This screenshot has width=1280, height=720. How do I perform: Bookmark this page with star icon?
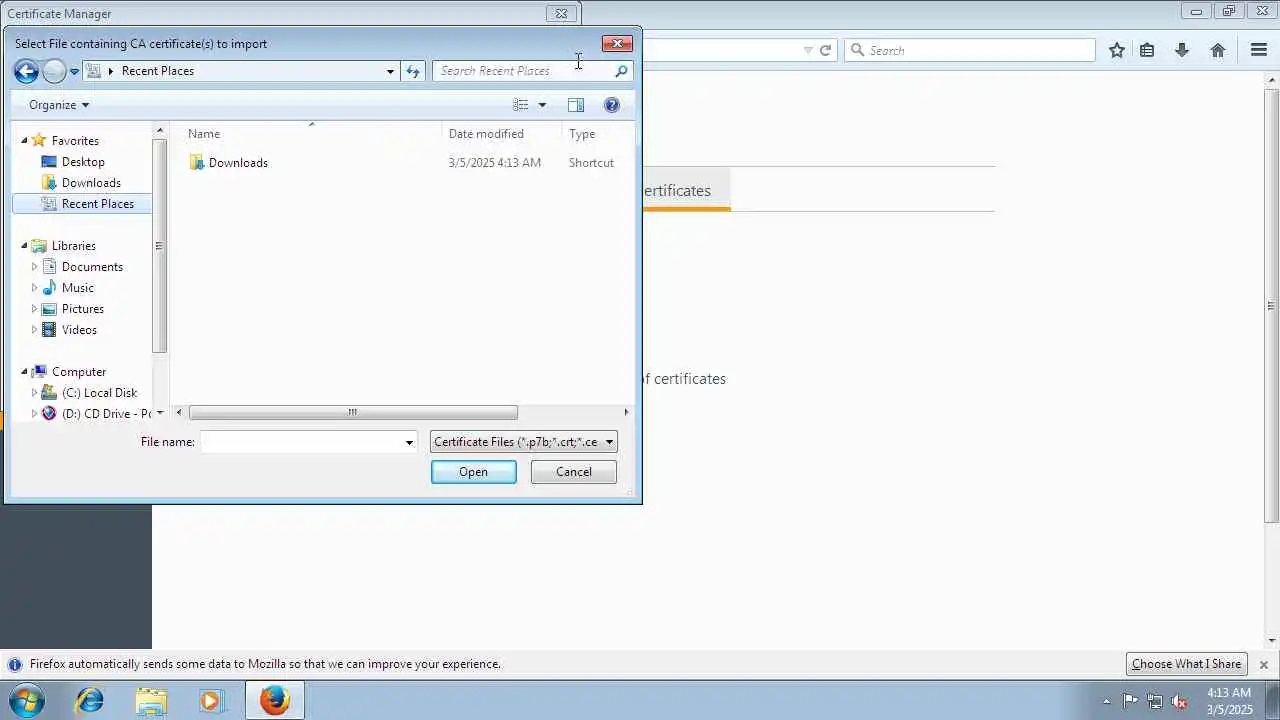1117,50
